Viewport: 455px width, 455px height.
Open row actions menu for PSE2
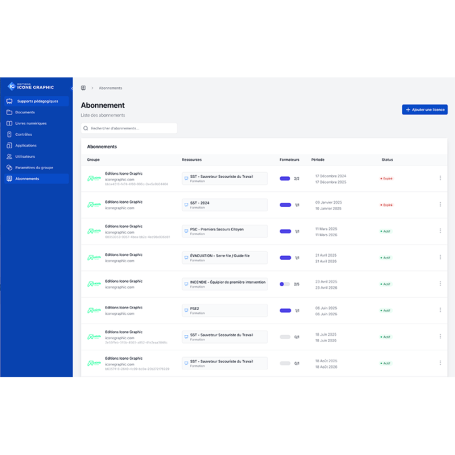pos(440,310)
